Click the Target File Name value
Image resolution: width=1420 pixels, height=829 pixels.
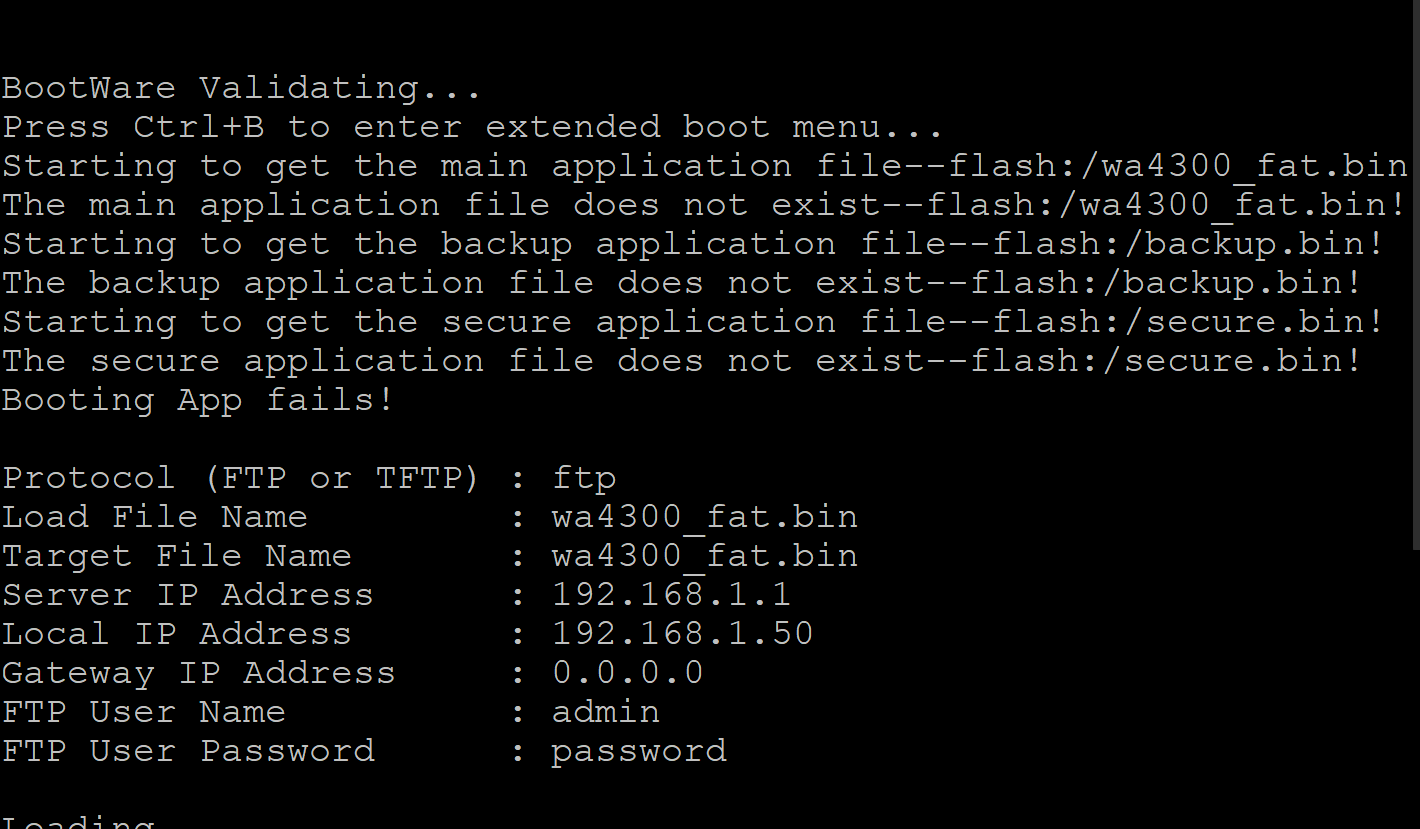[704, 556]
